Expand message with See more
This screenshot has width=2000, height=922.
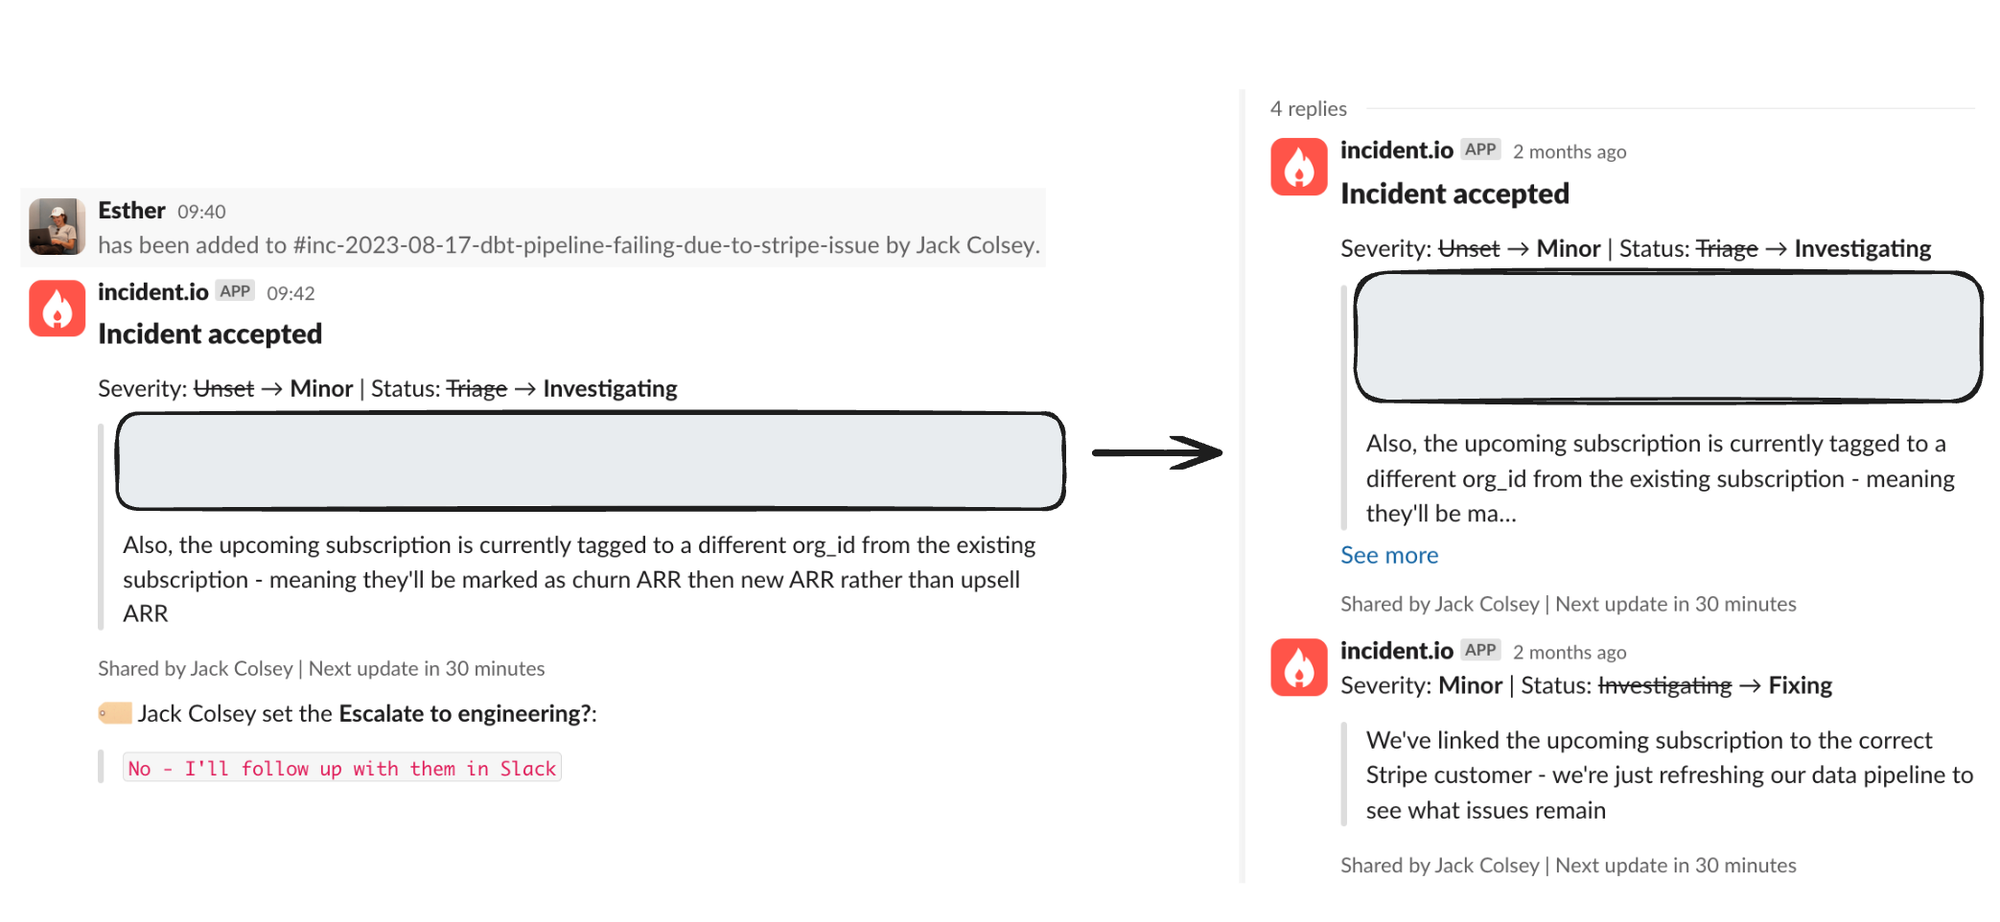coord(1389,555)
